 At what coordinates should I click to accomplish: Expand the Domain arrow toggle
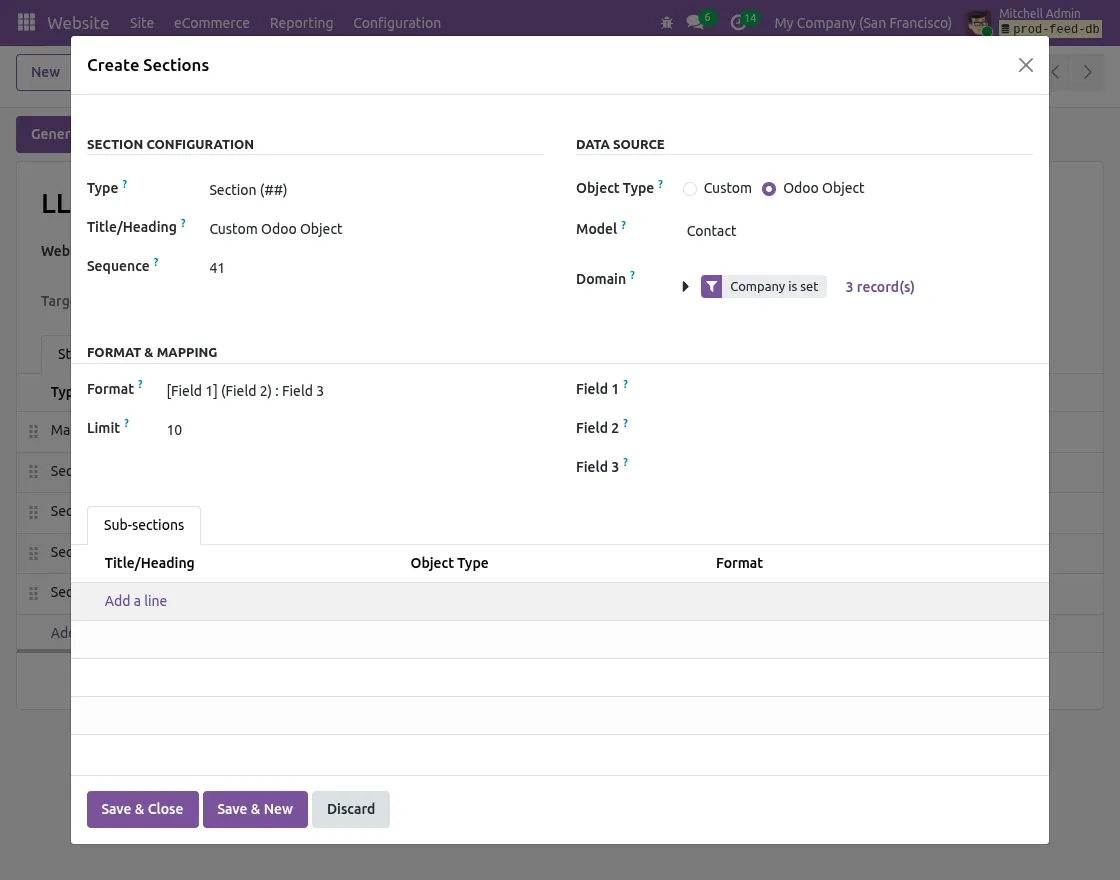pyautogui.click(x=686, y=286)
